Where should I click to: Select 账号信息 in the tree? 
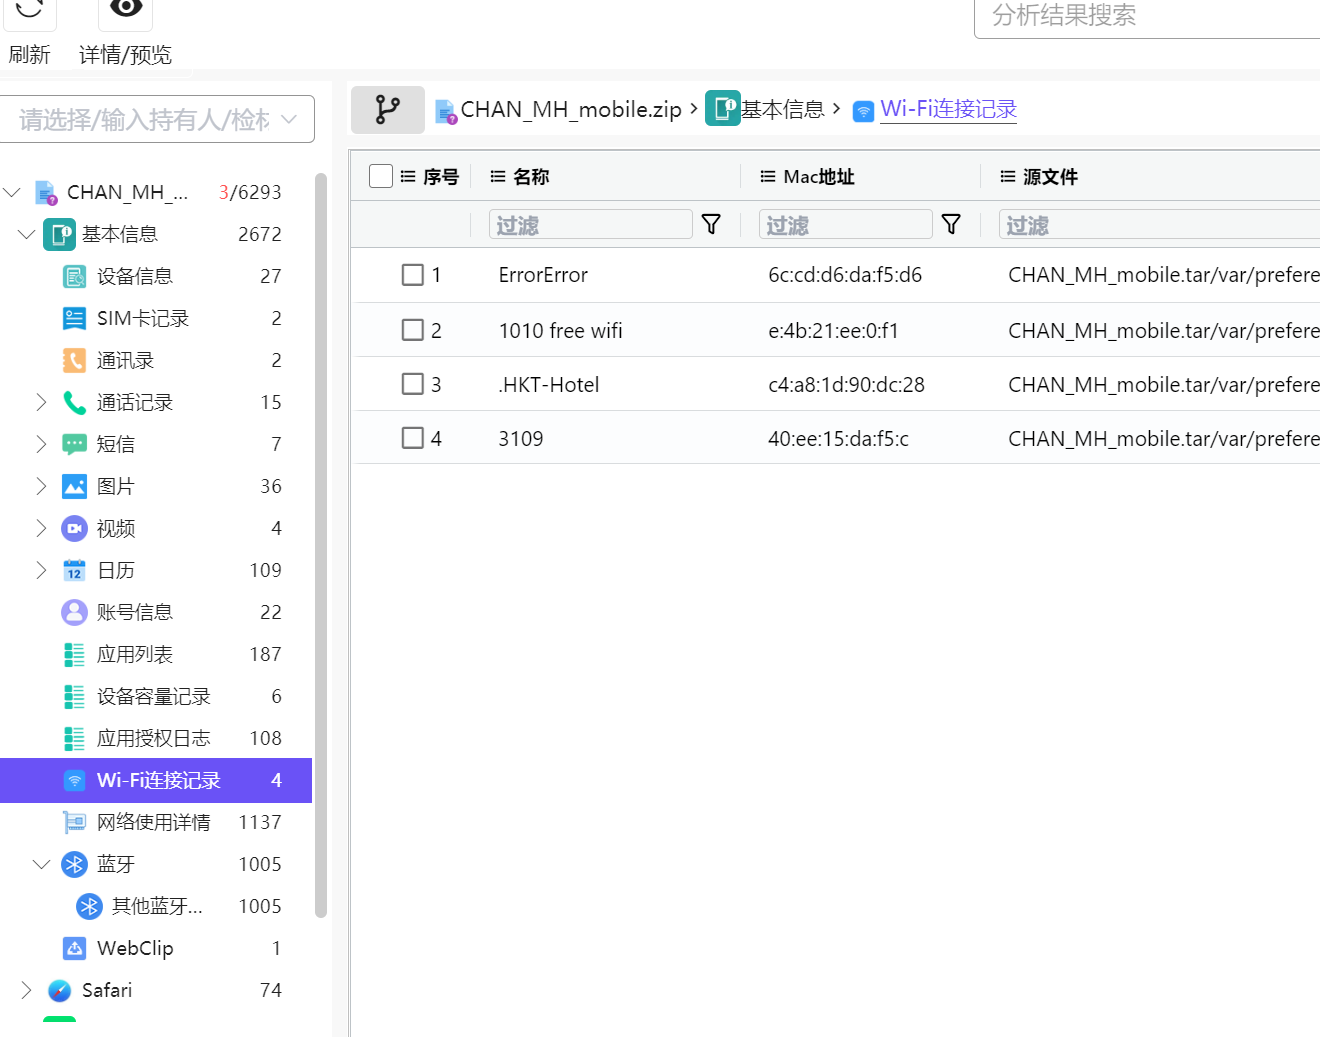(135, 612)
